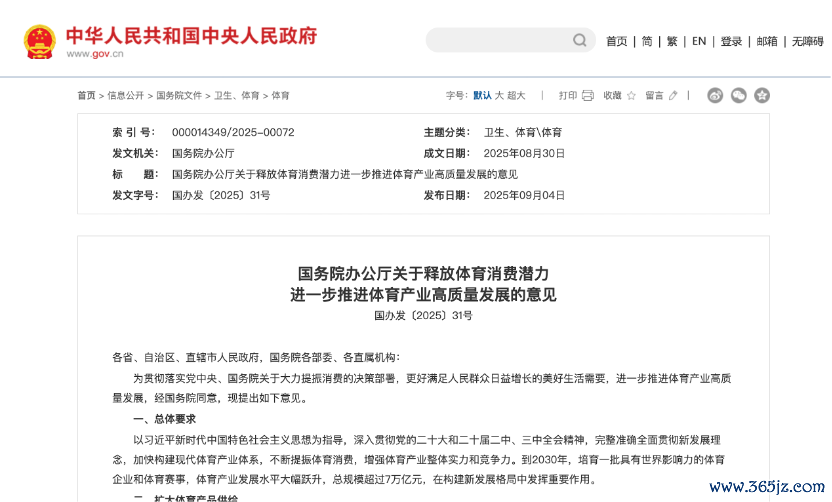The width and height of the screenshot is (832, 502).
Task: Switch font size to 大
Action: [x=499, y=95]
